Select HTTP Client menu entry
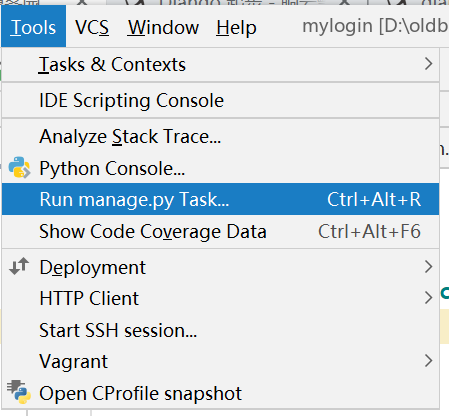Viewport: 449px width, 416px height. tap(220, 298)
